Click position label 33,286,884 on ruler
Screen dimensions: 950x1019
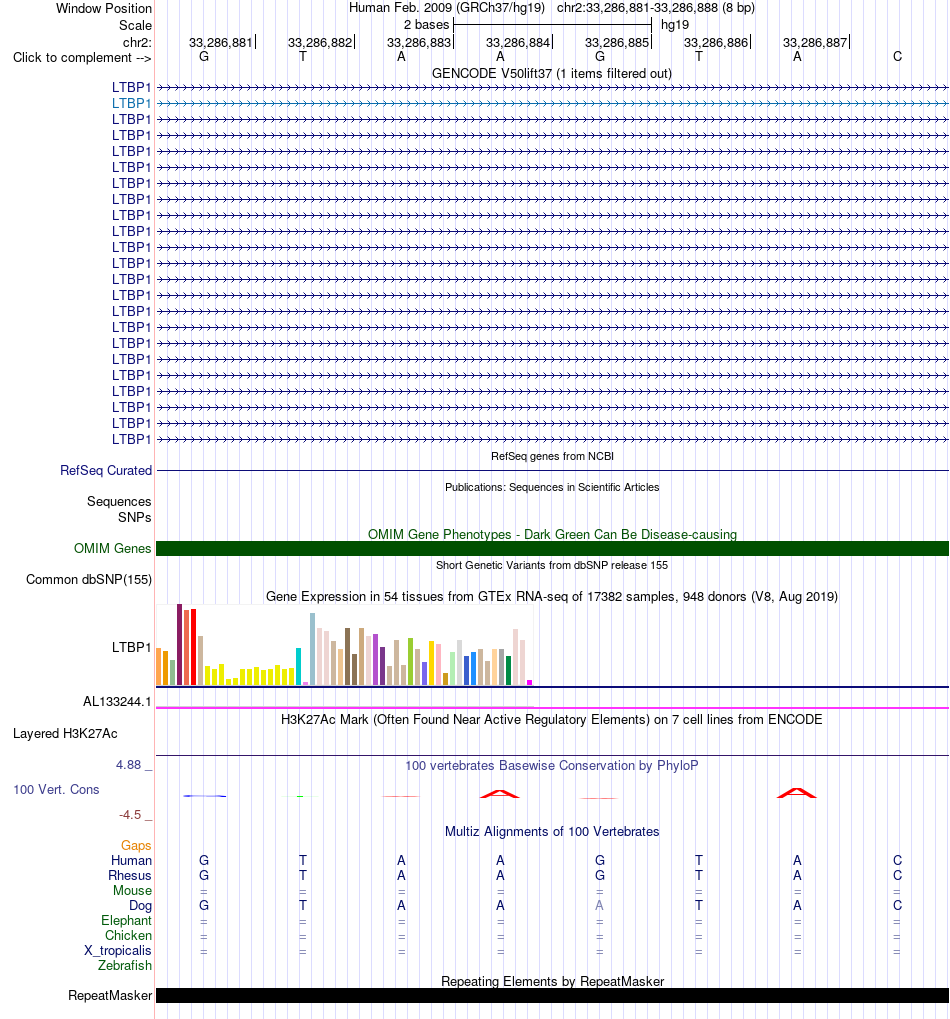(518, 43)
